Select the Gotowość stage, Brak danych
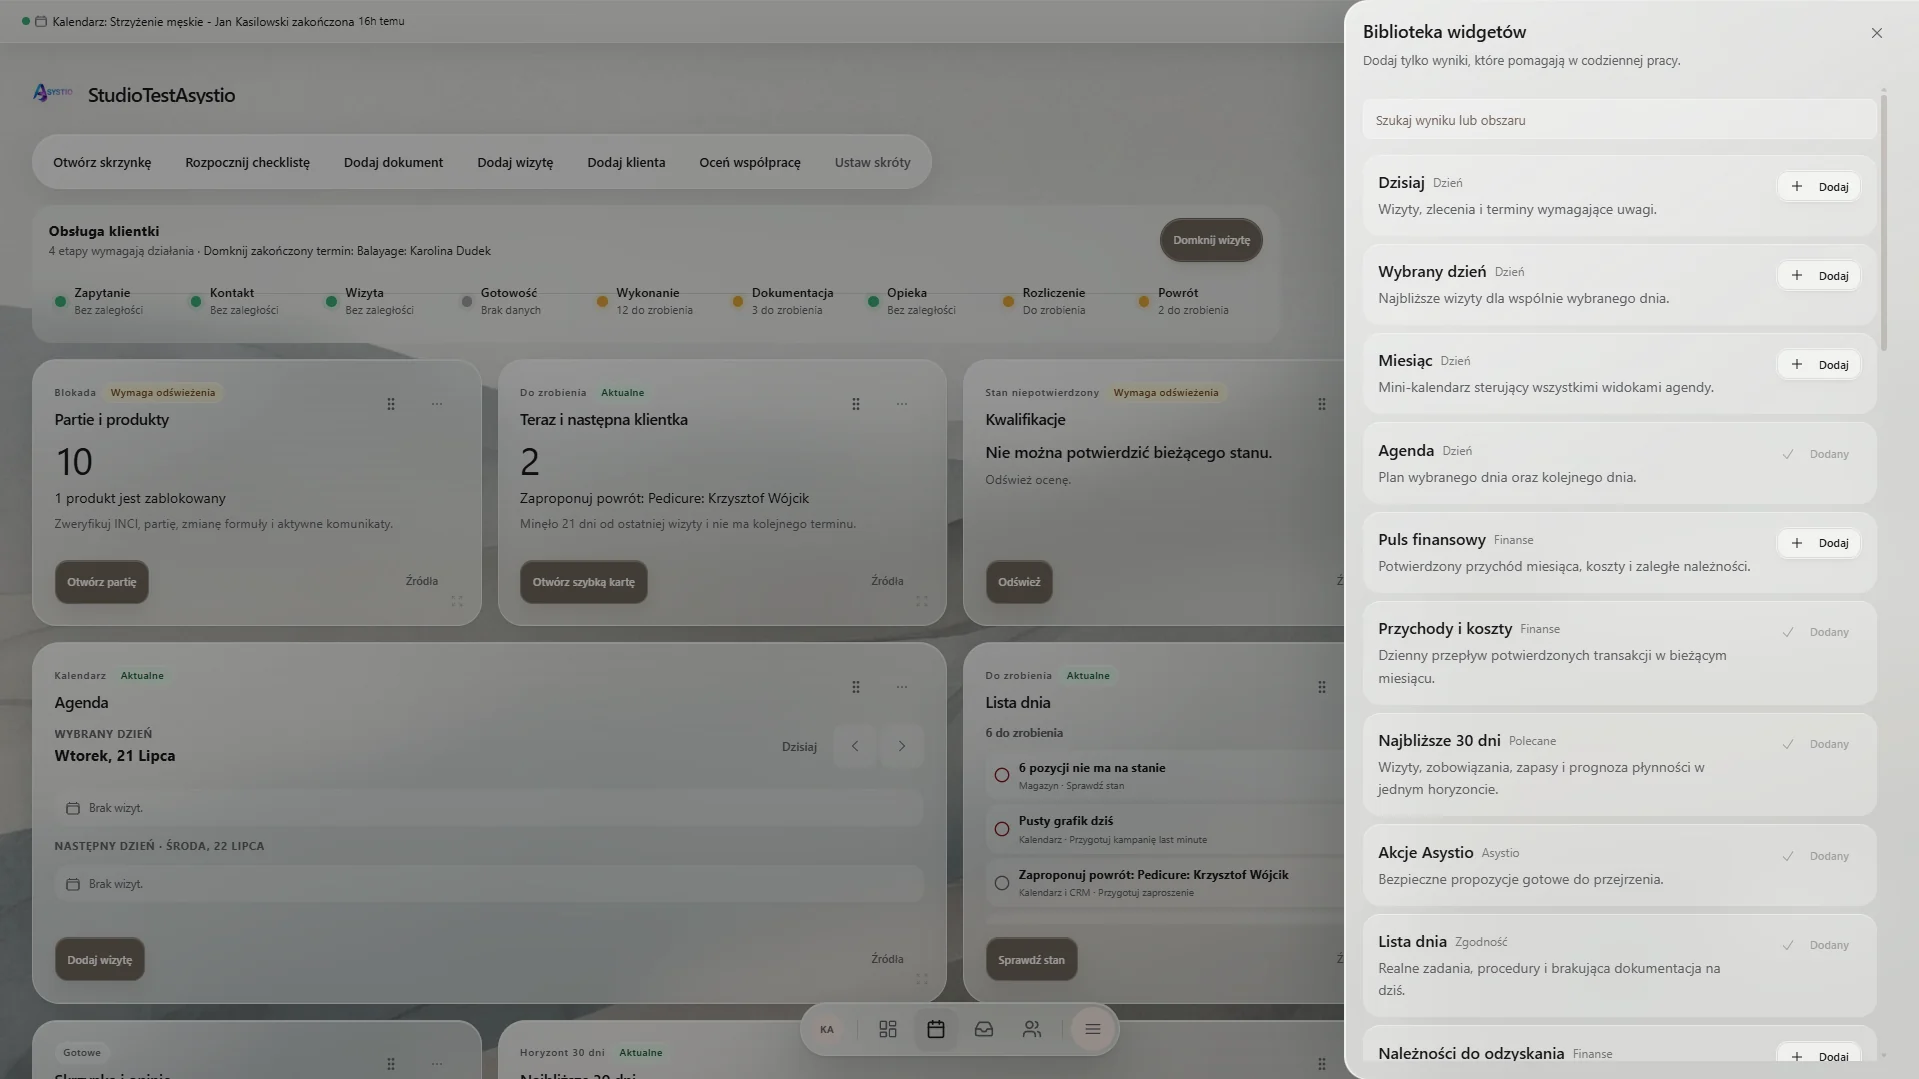Viewport: 1919px width, 1079px height. [500, 301]
